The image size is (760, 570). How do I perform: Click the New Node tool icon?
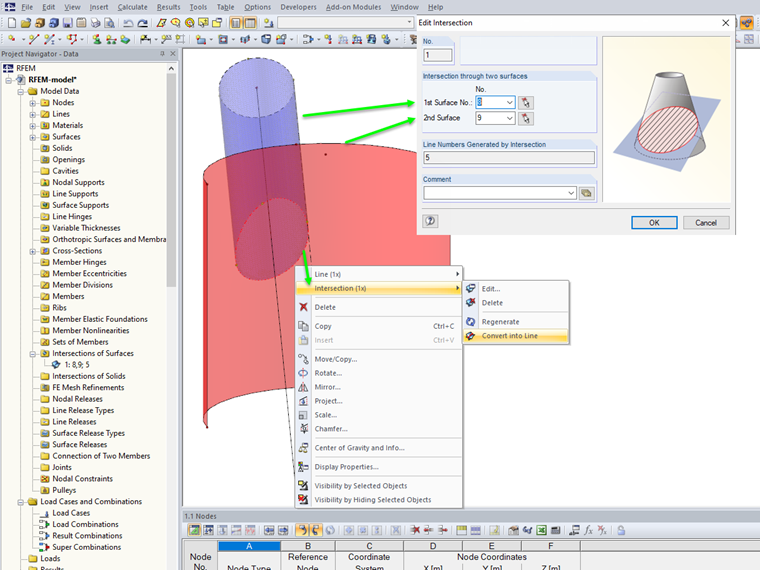coord(12,39)
